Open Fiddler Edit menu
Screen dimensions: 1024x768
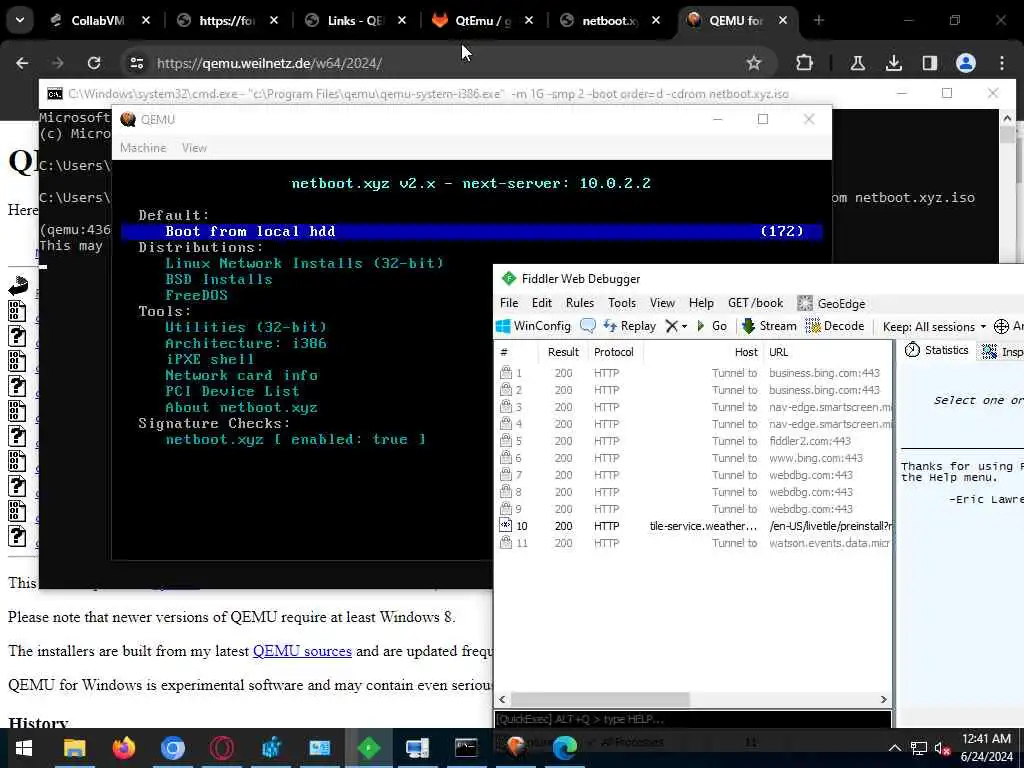541,303
